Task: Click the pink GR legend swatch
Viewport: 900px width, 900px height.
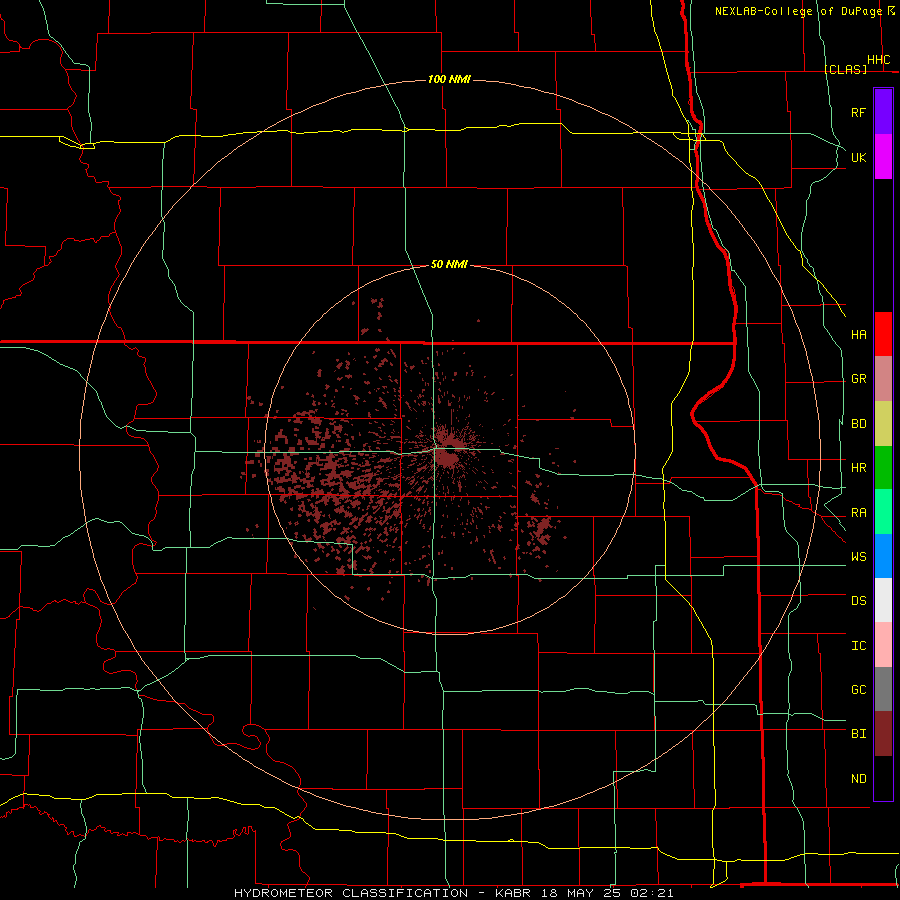Action: coord(883,379)
